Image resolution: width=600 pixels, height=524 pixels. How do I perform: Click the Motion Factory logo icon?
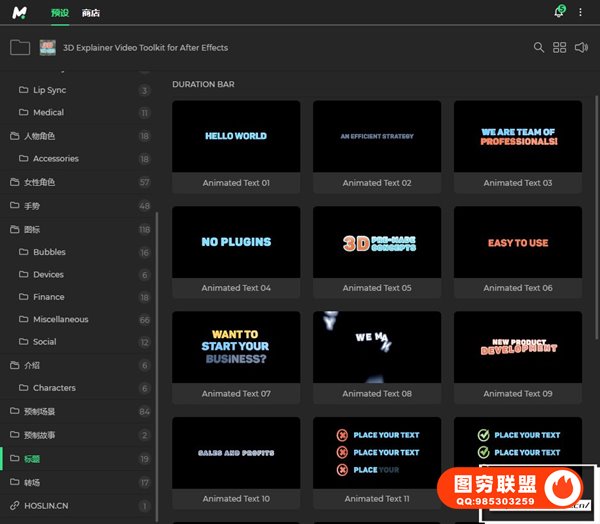click(x=21, y=13)
